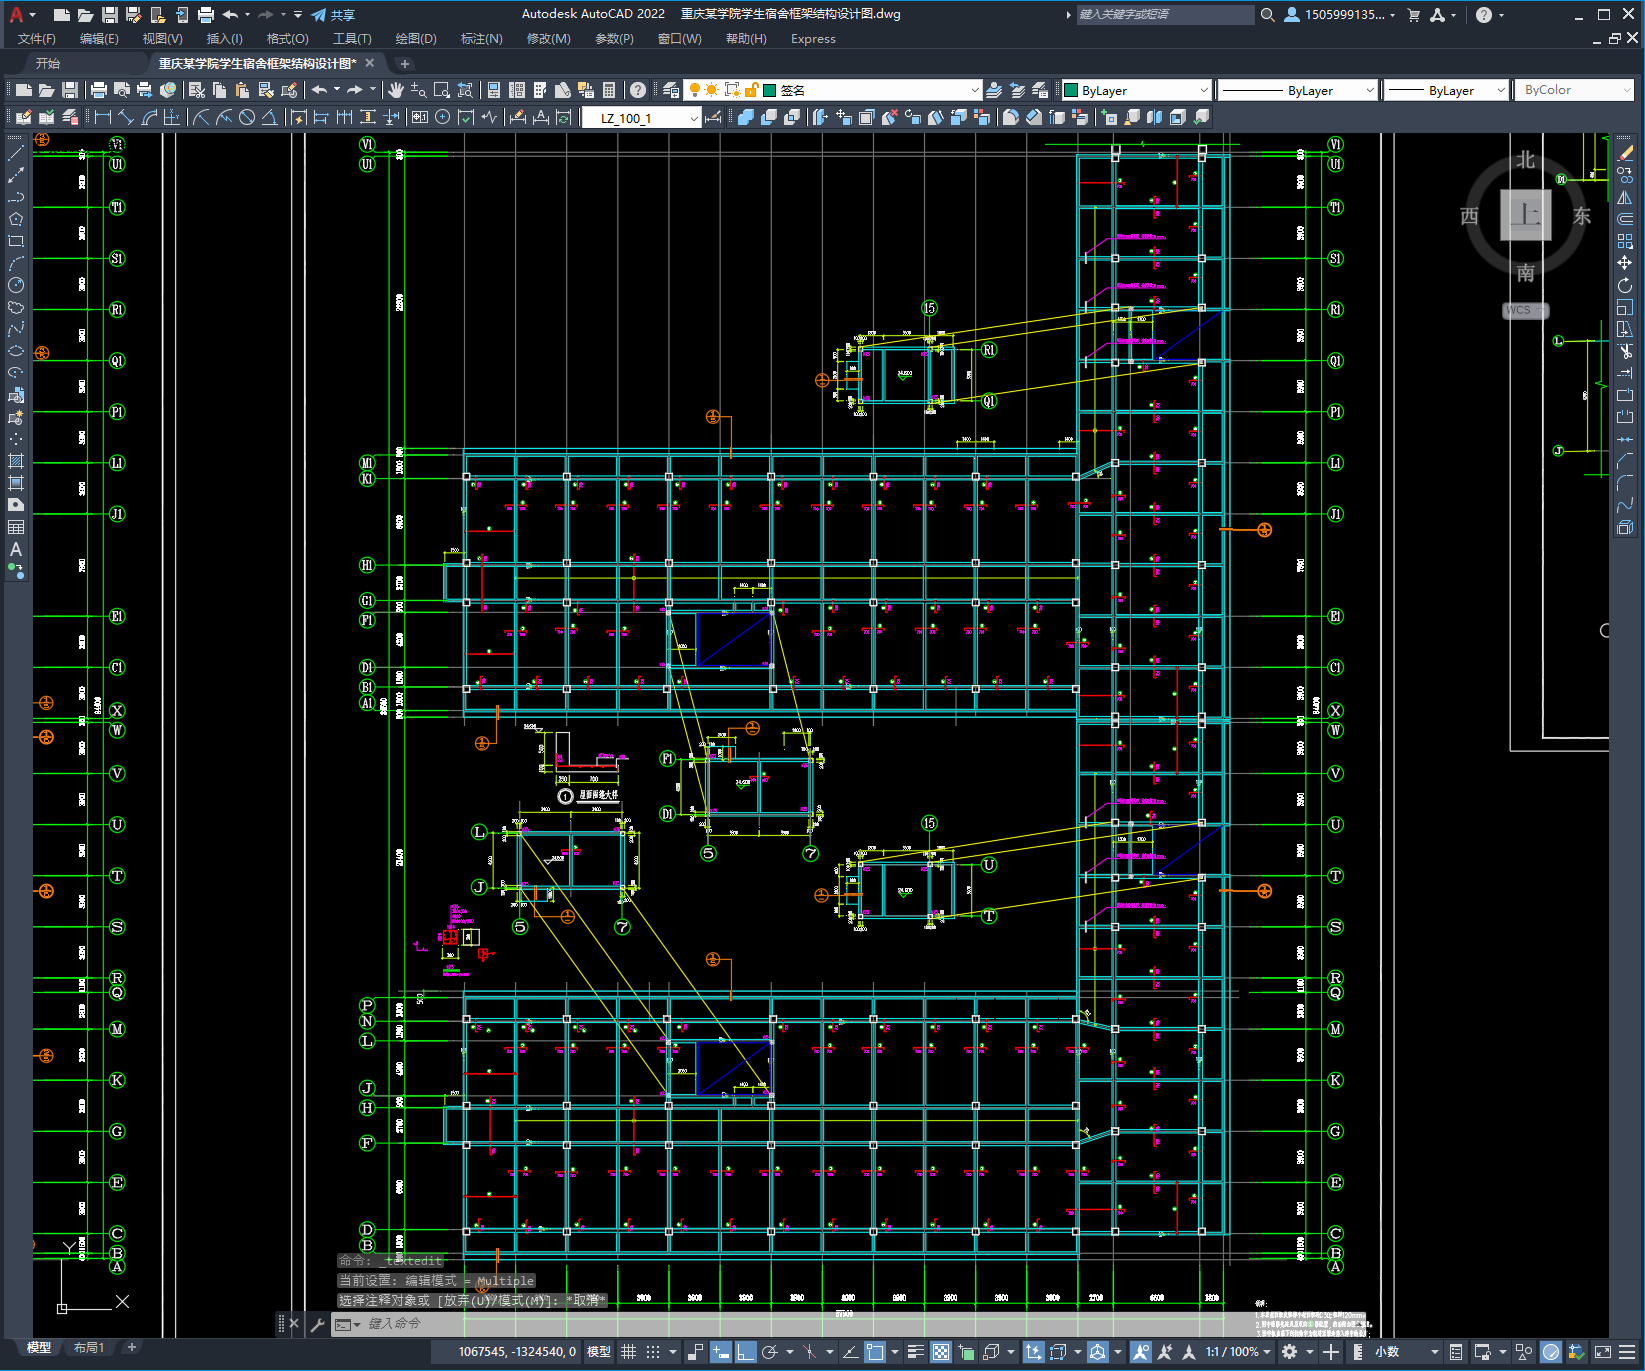This screenshot has width=1645, height=1371.
Task: Click the Center Mark dimension icon
Action: click(443, 117)
